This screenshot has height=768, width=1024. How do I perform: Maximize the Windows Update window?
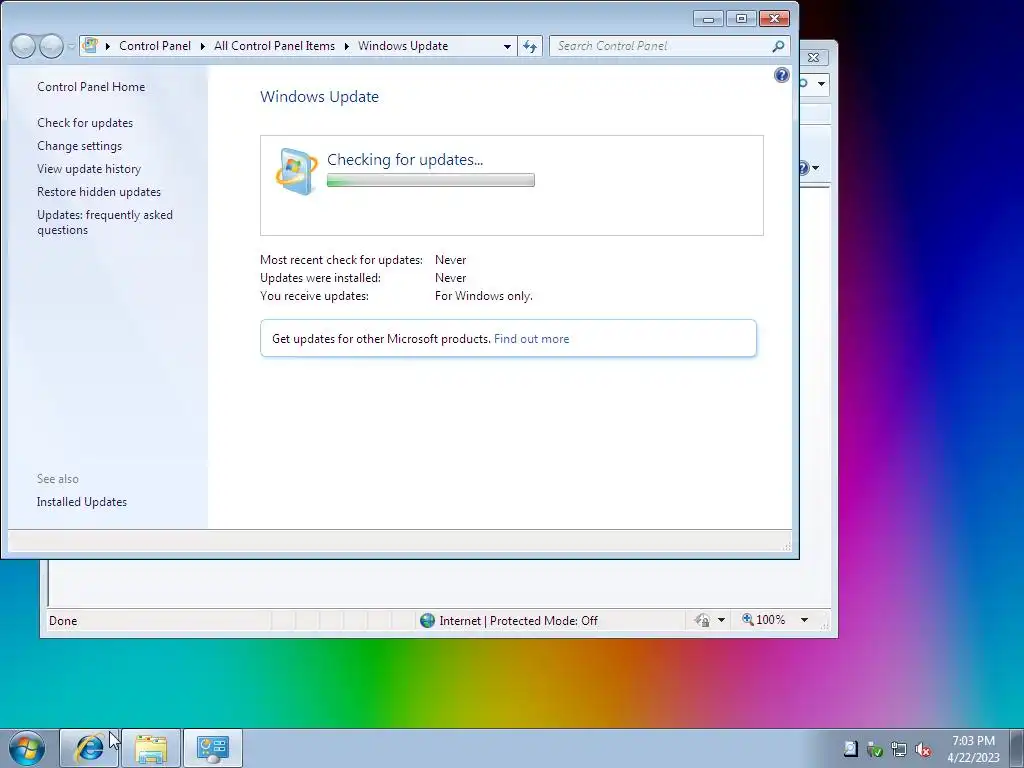click(x=741, y=19)
